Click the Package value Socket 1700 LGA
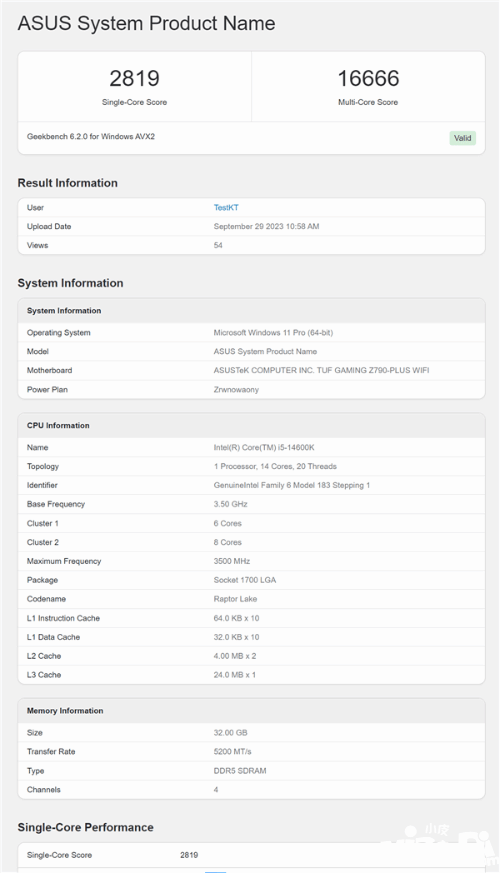The image size is (500, 873). [244, 580]
